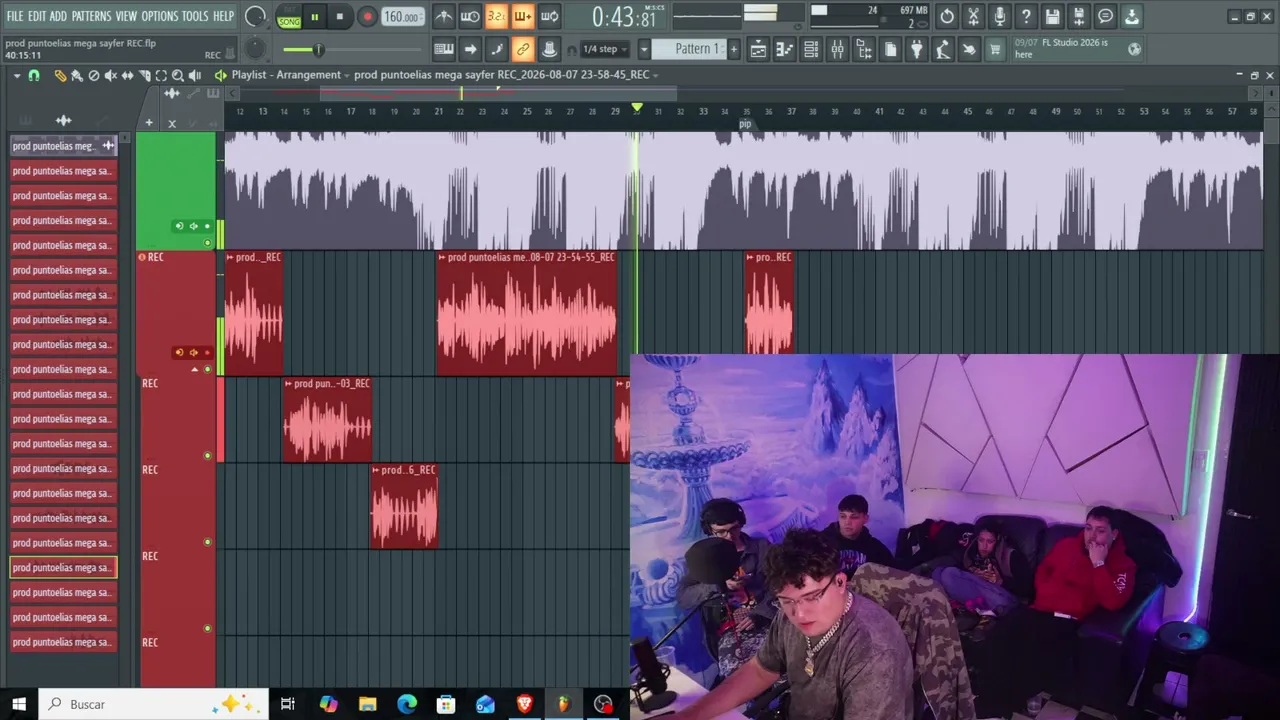Viewport: 1280px width, 720px height.
Task: Open the Piano roll view icon
Action: (785, 49)
